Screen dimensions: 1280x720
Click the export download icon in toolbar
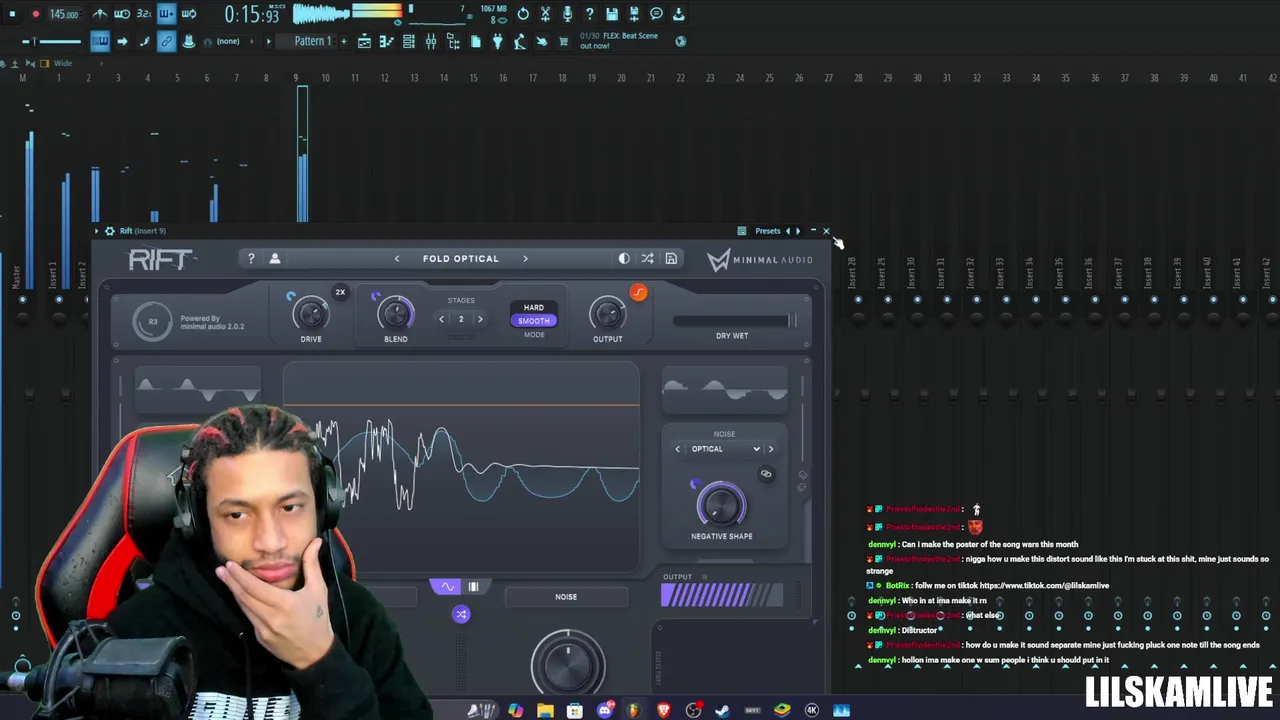[678, 14]
